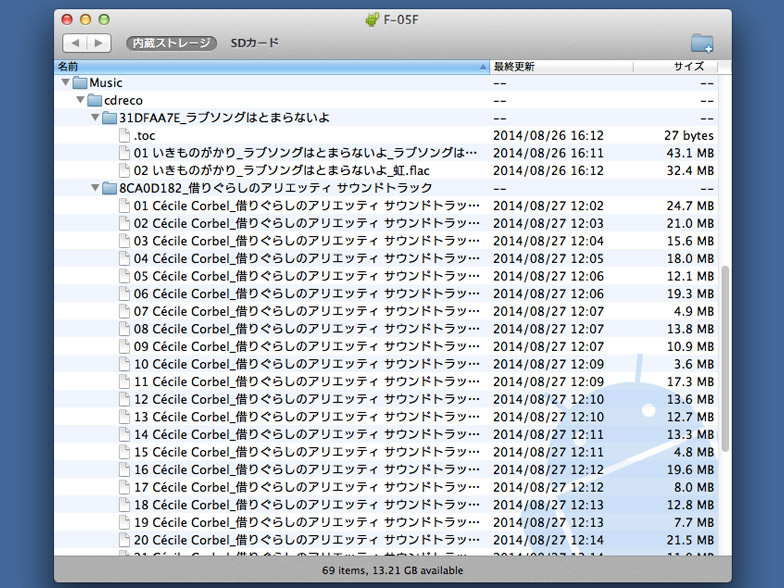Click the 8CA0D182 soundtrack folder icon
Screen dimensions: 784x588
pyautogui.click(x=110, y=188)
